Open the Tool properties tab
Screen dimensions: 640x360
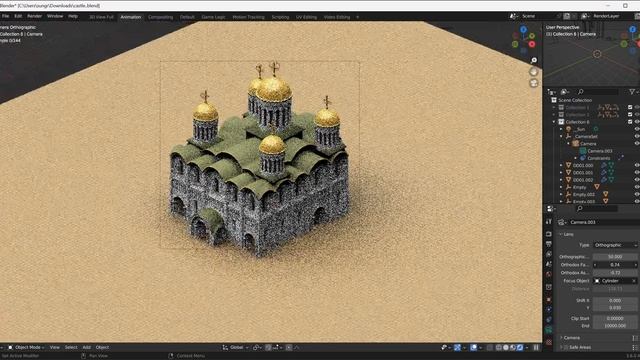pyautogui.click(x=549, y=222)
